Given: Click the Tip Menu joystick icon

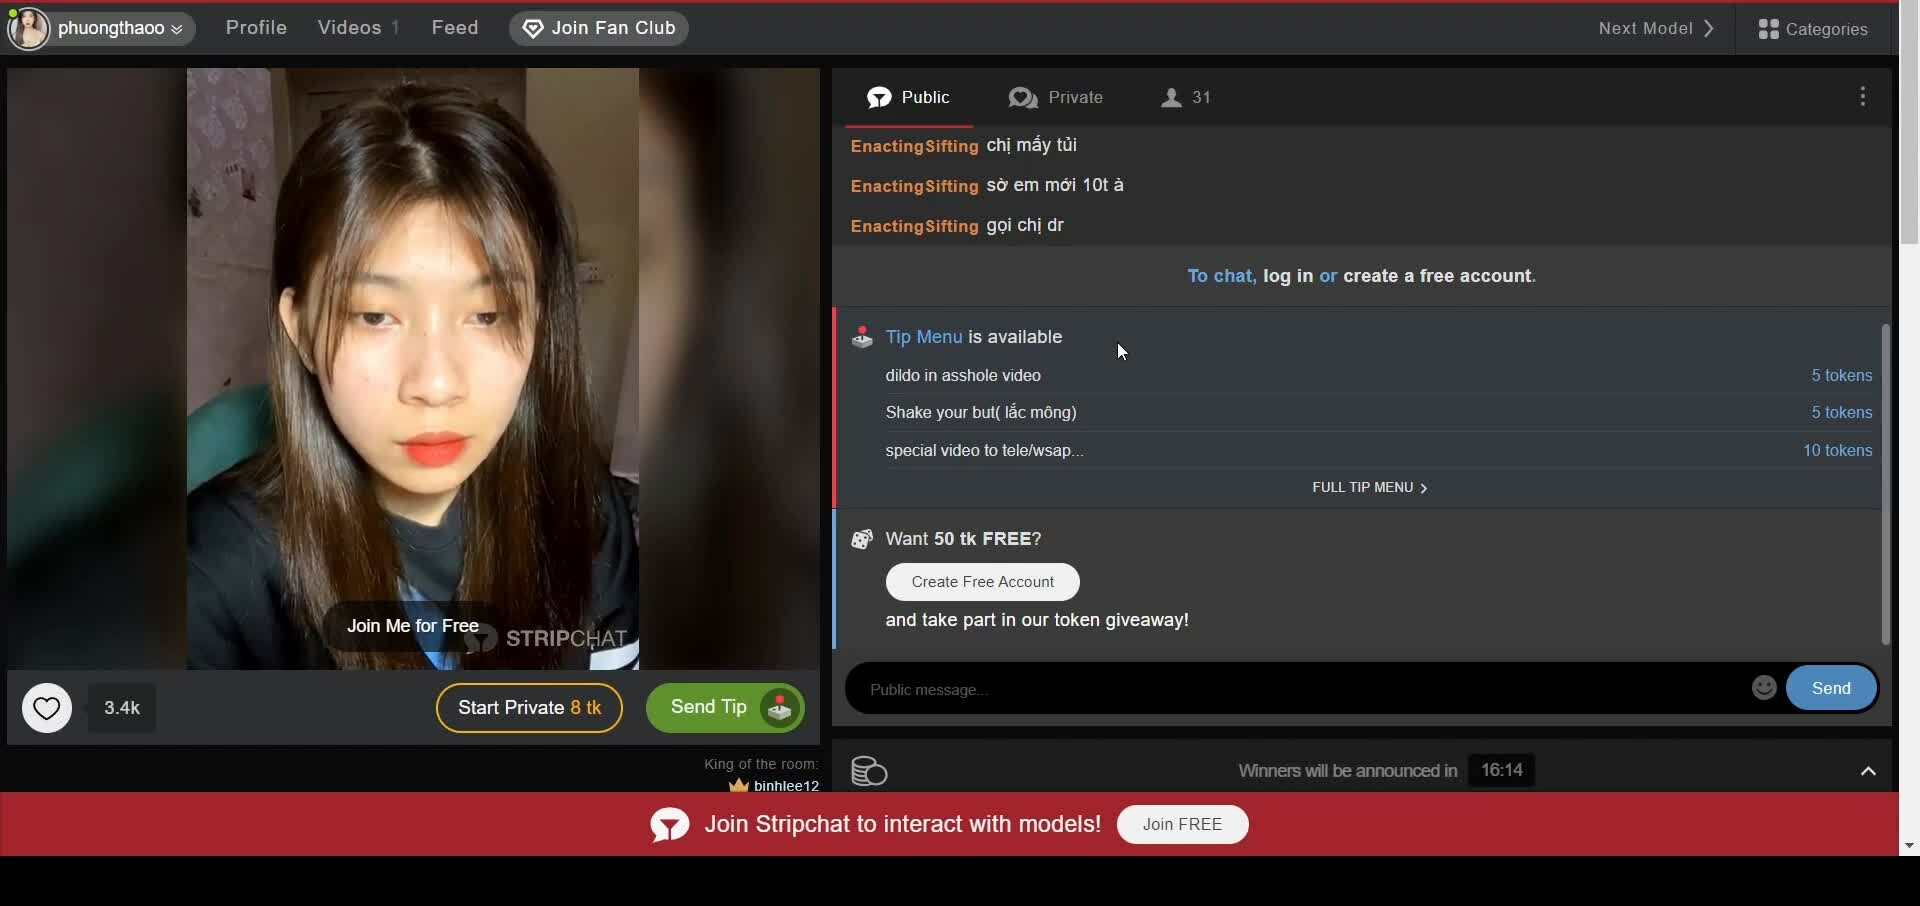Looking at the screenshot, I should point(862,337).
